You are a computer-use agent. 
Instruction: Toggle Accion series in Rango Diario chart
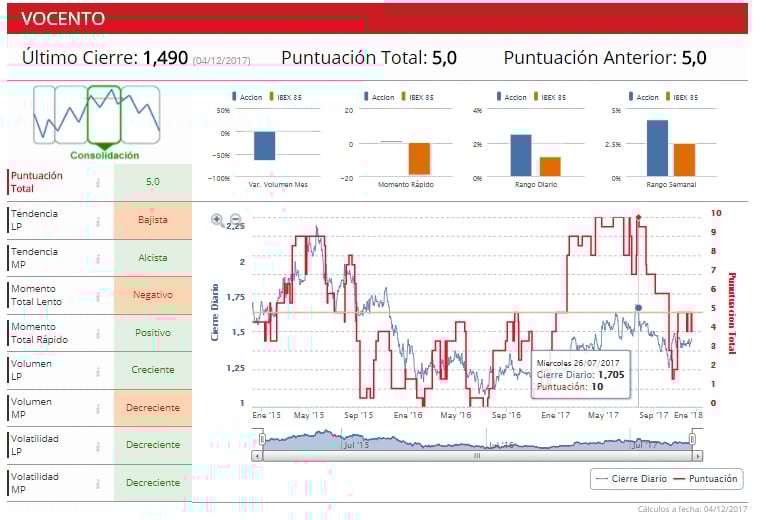coord(511,97)
